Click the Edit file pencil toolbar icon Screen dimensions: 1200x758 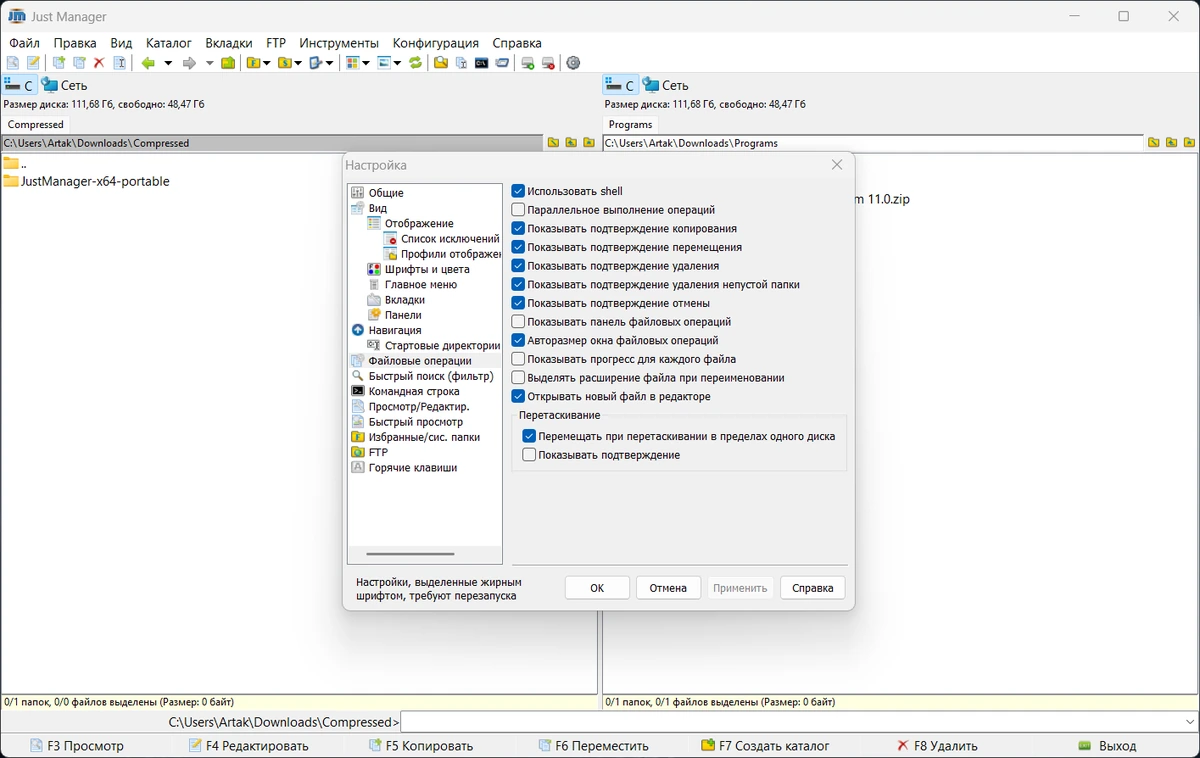[x=33, y=63]
